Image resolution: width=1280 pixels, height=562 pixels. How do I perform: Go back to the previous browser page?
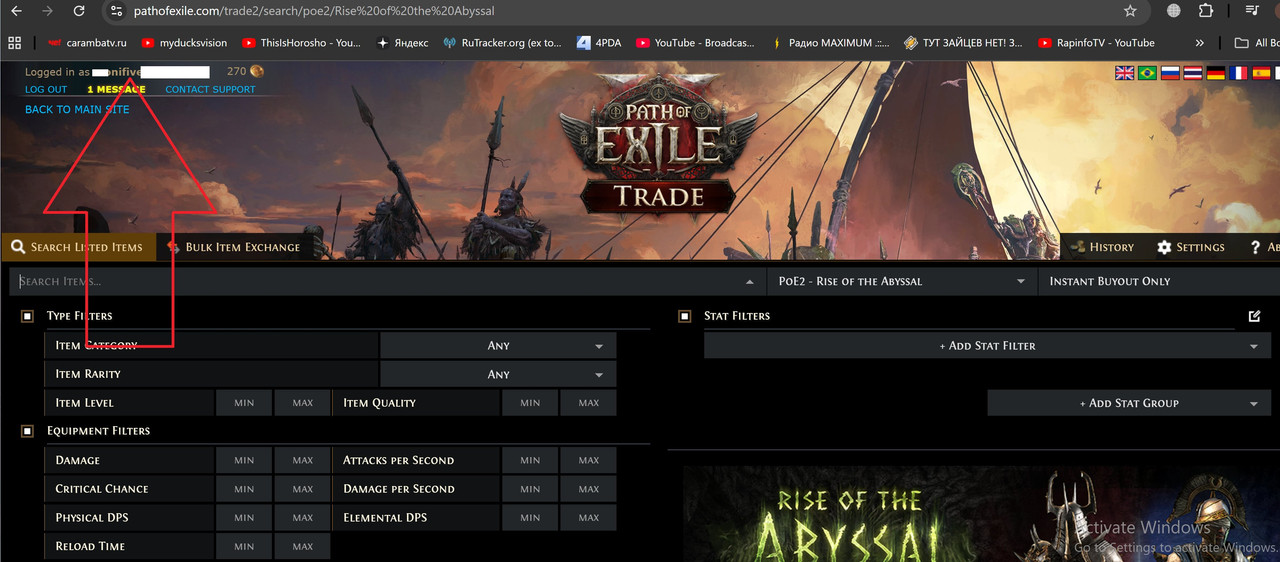pyautogui.click(x=16, y=11)
